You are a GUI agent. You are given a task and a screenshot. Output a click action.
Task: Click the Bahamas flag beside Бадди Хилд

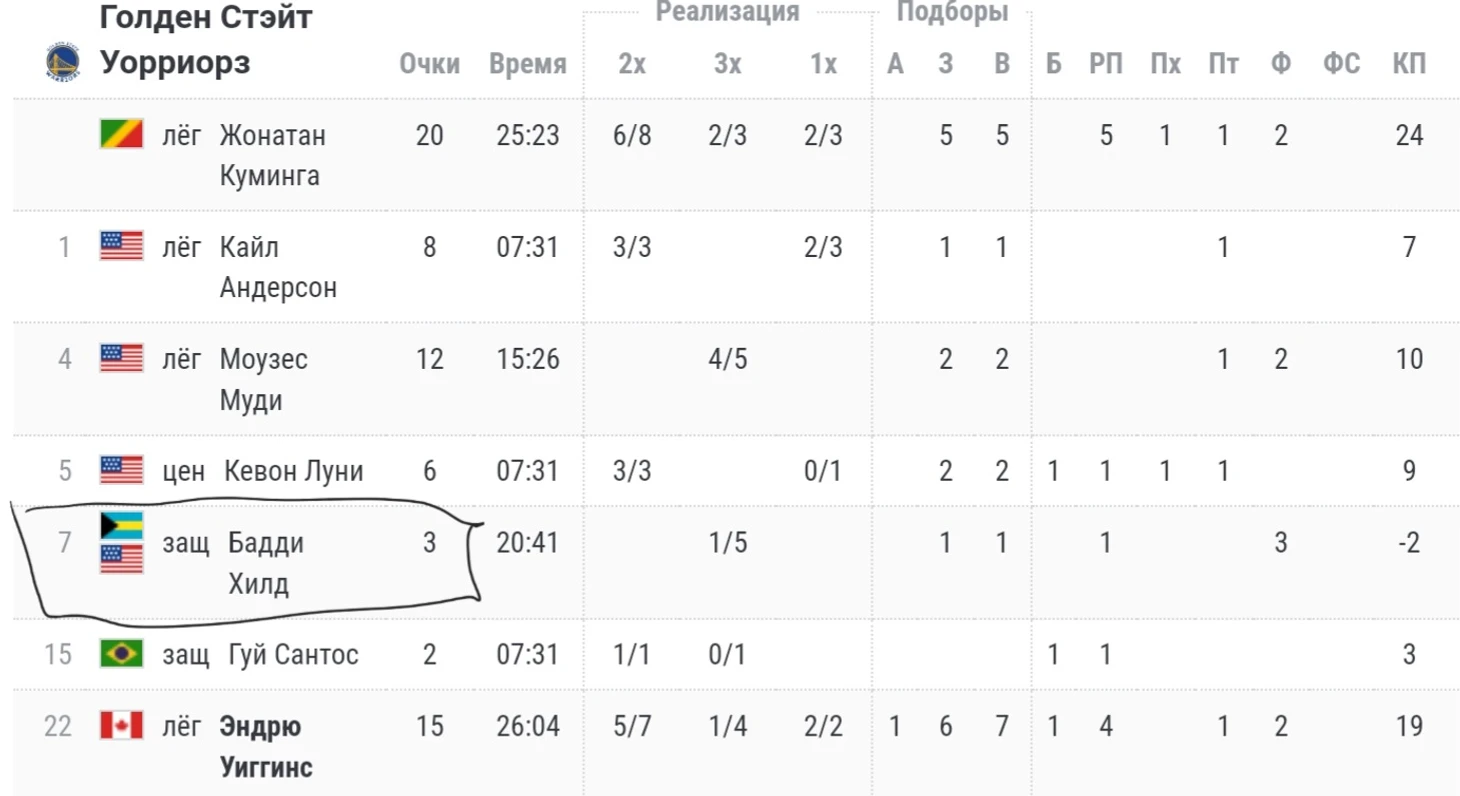(x=122, y=526)
